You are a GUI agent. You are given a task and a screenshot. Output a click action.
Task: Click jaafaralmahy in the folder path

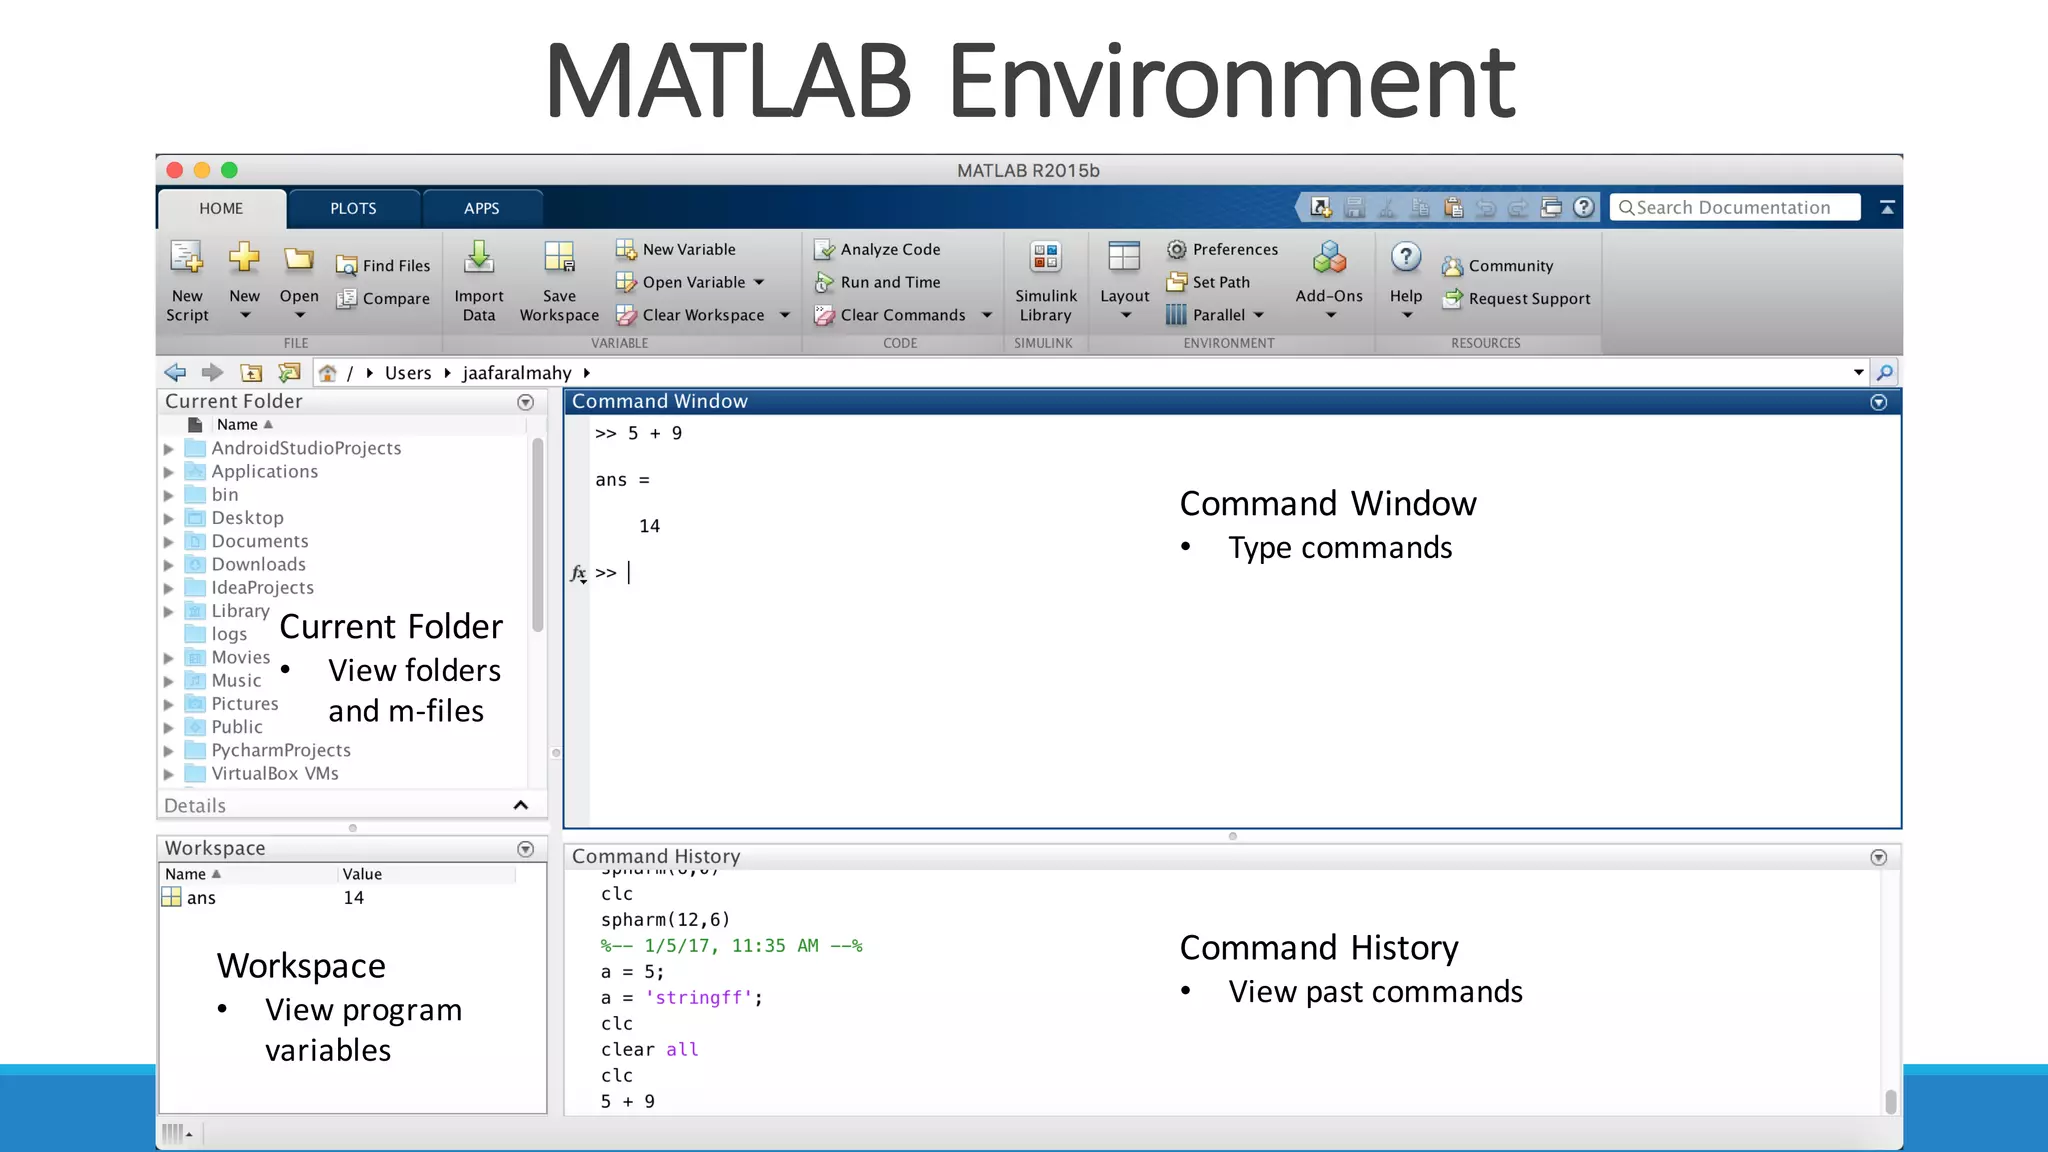coord(517,373)
